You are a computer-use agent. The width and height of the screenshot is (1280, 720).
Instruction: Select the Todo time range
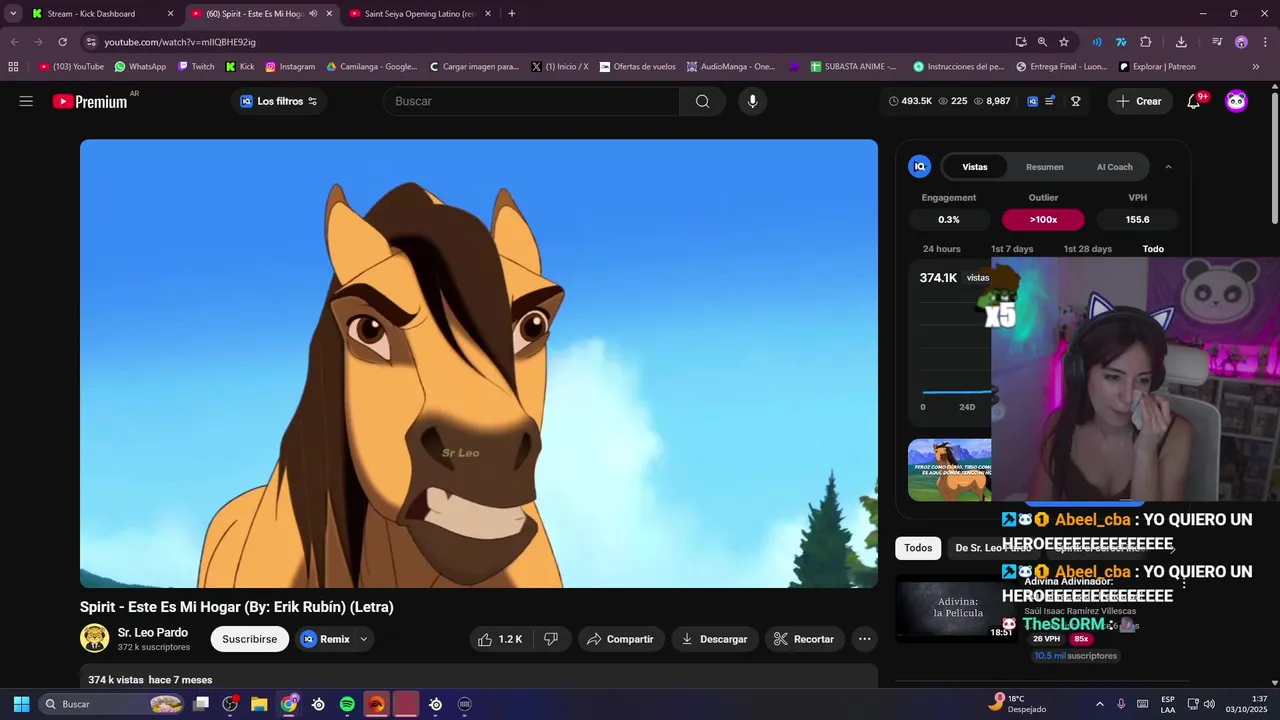coord(1153,249)
